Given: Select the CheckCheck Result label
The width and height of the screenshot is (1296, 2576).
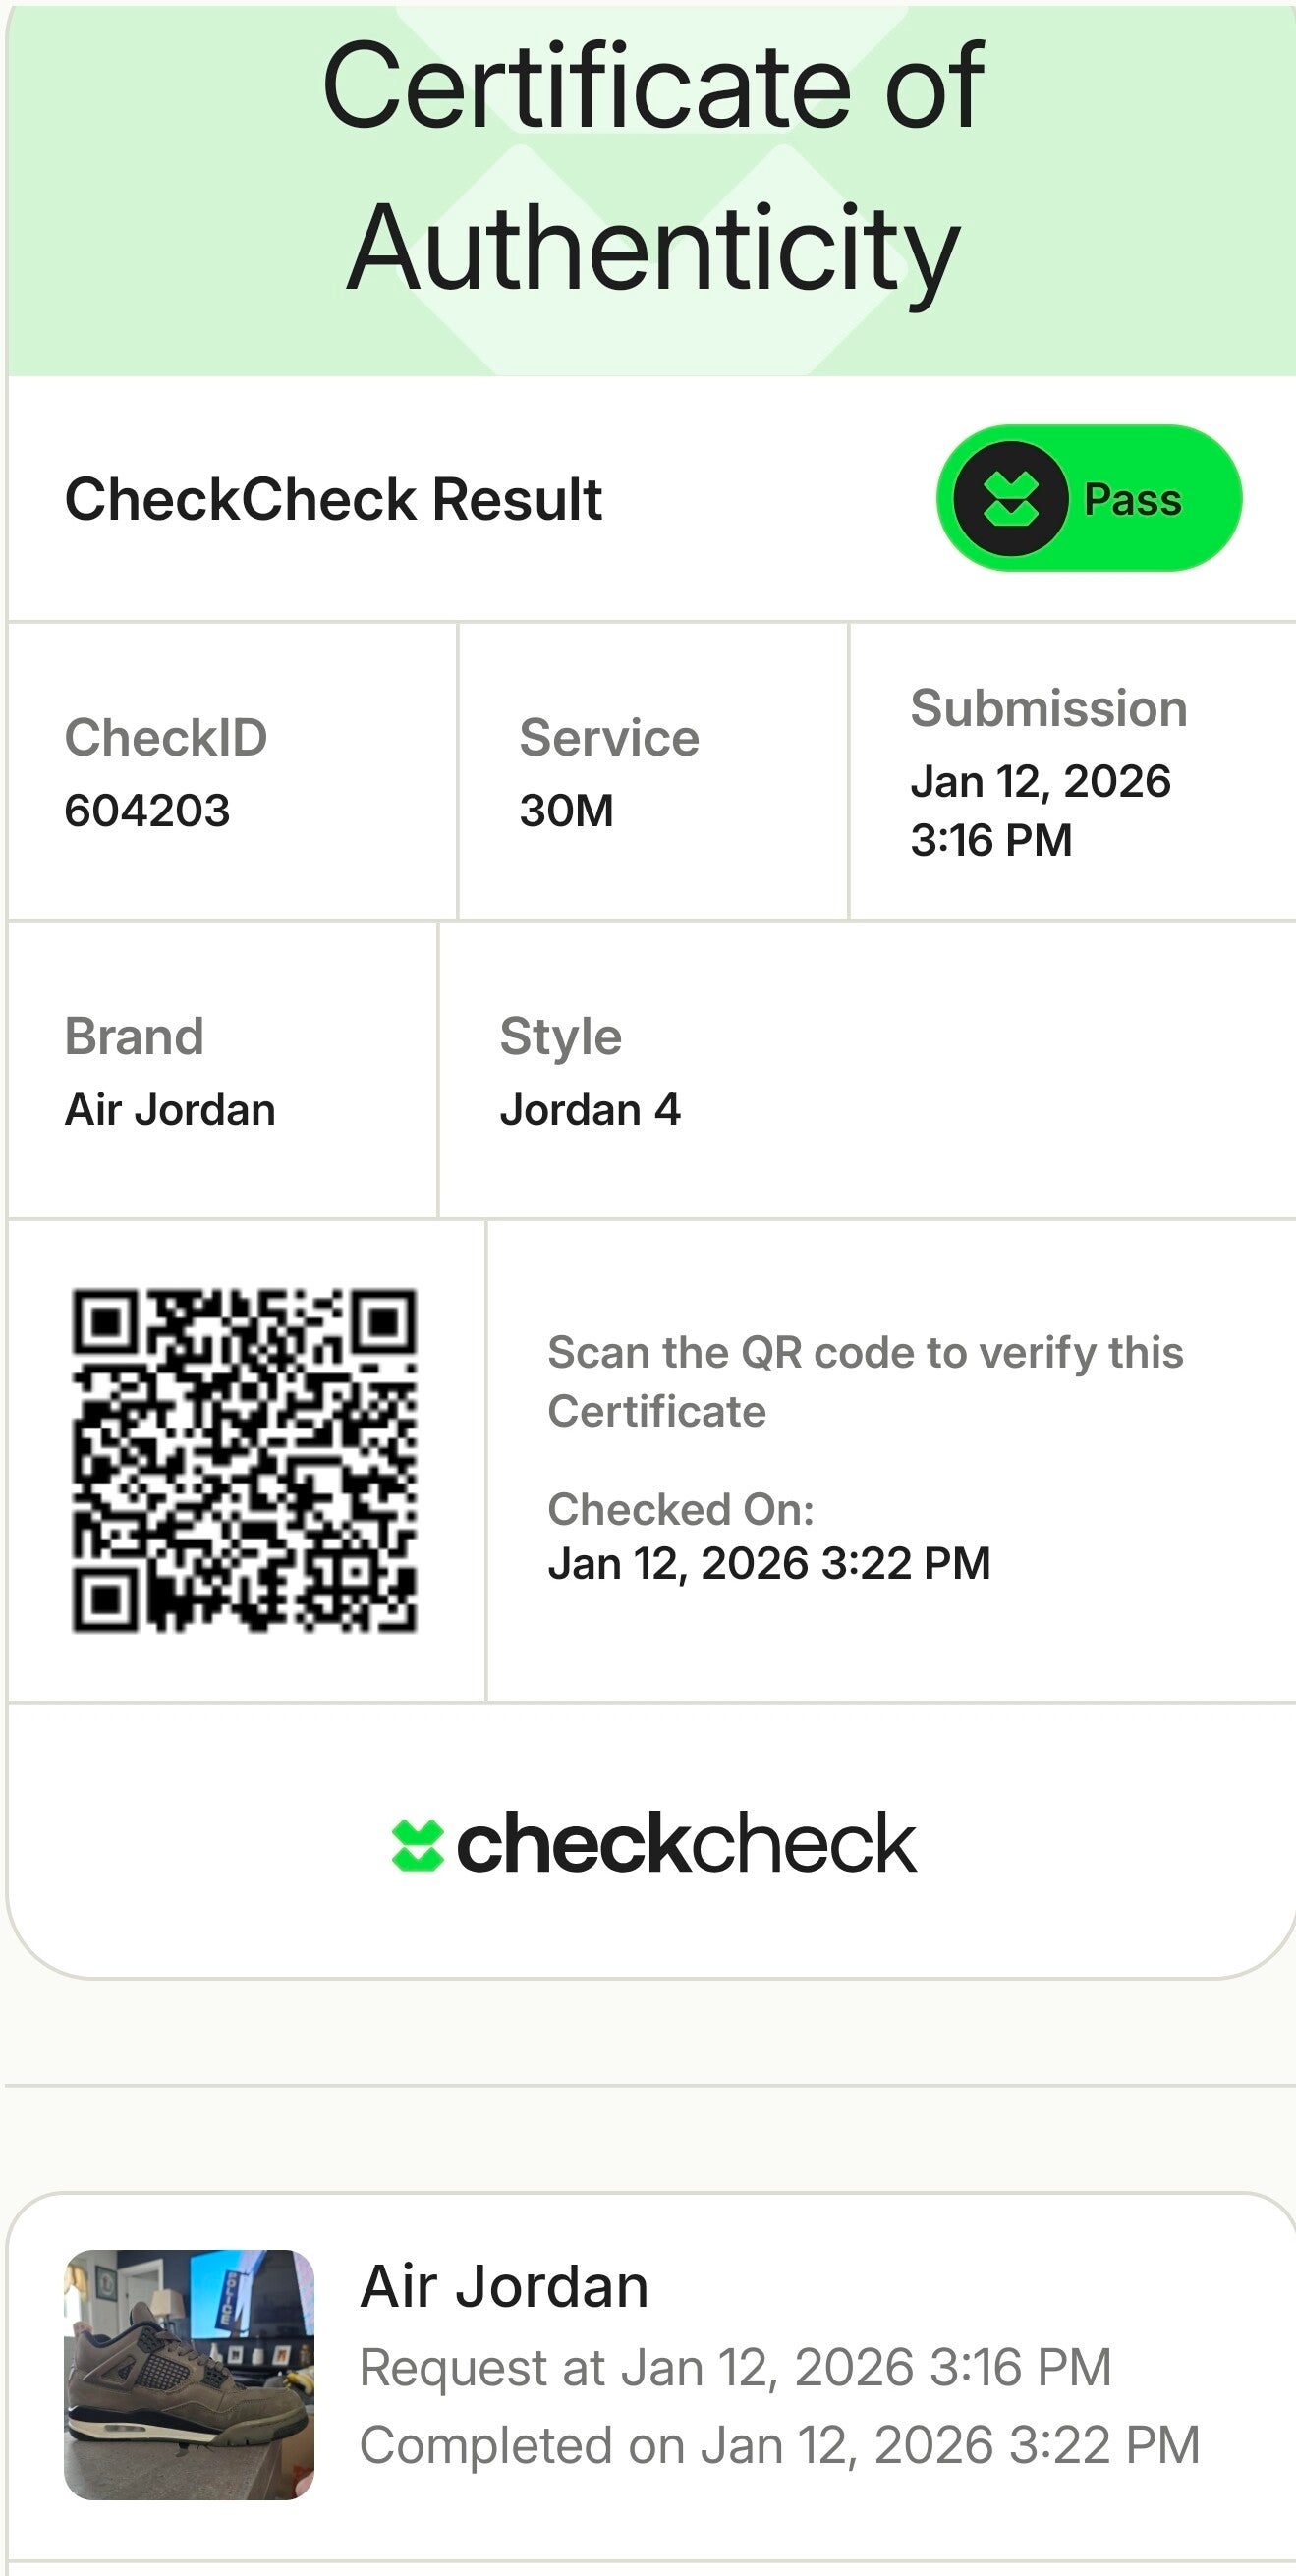Looking at the screenshot, I should tap(333, 499).
